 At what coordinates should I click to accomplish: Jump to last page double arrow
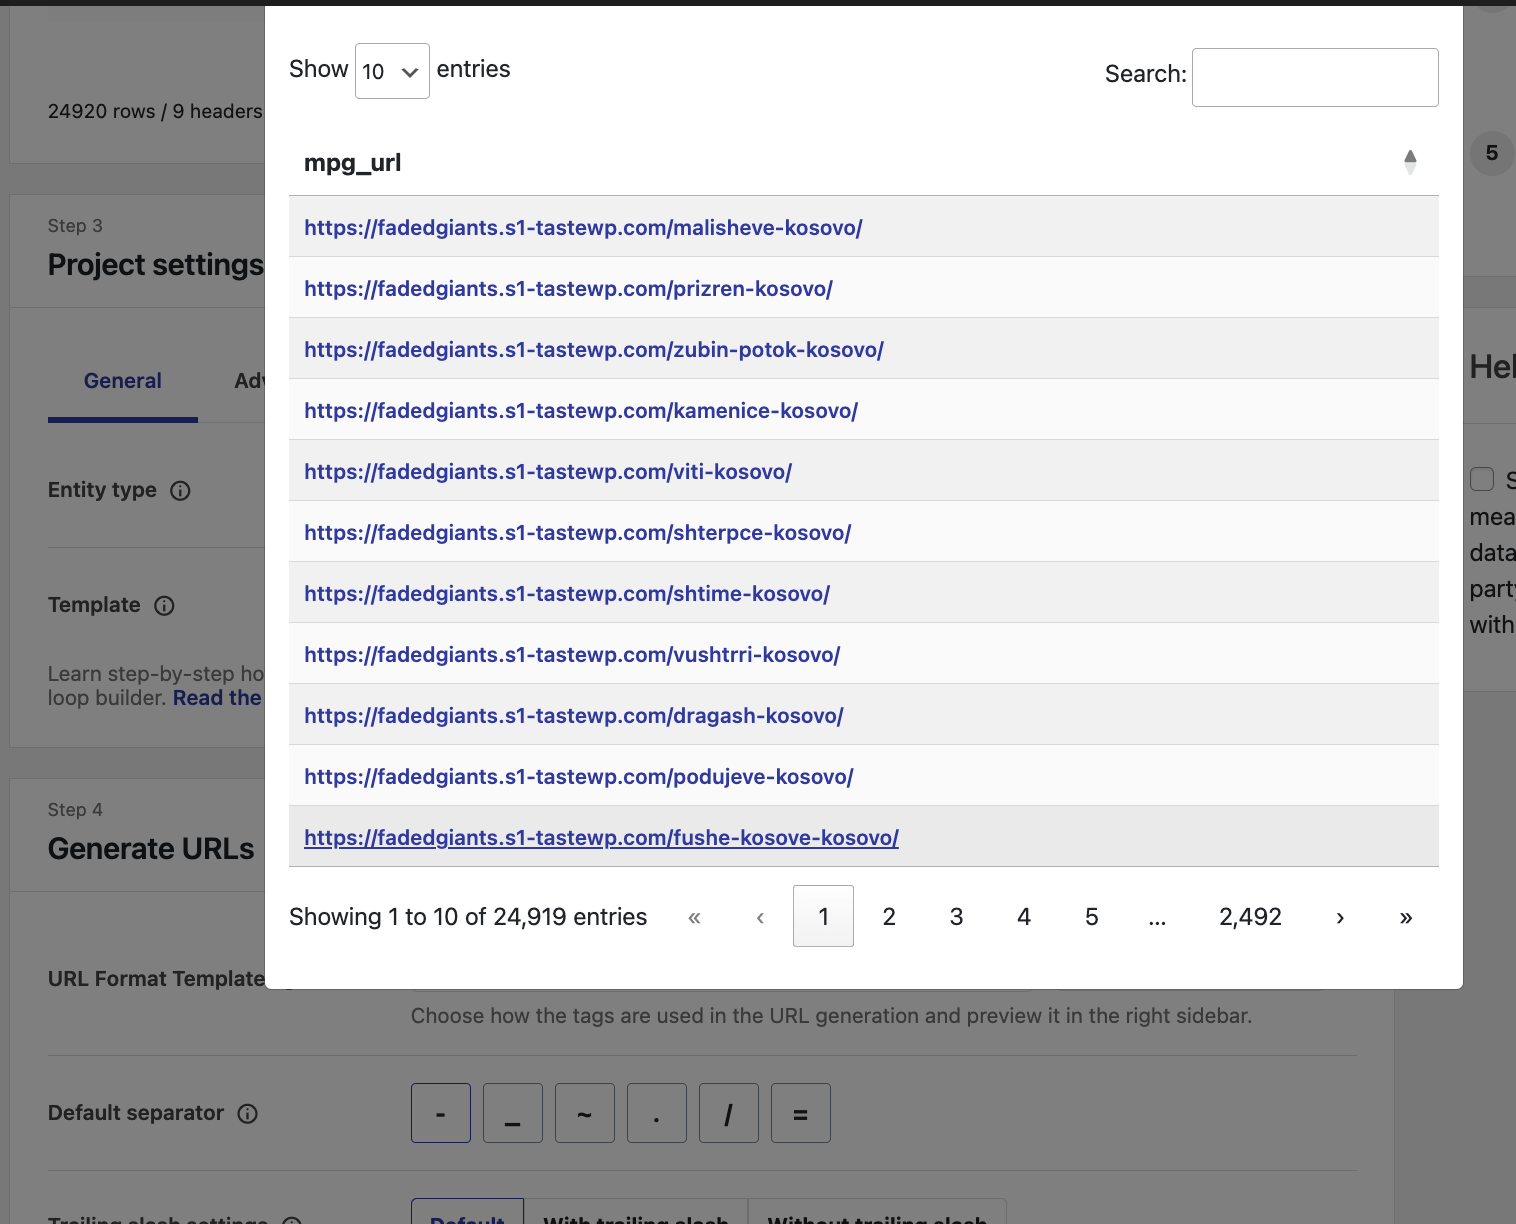[1405, 917]
